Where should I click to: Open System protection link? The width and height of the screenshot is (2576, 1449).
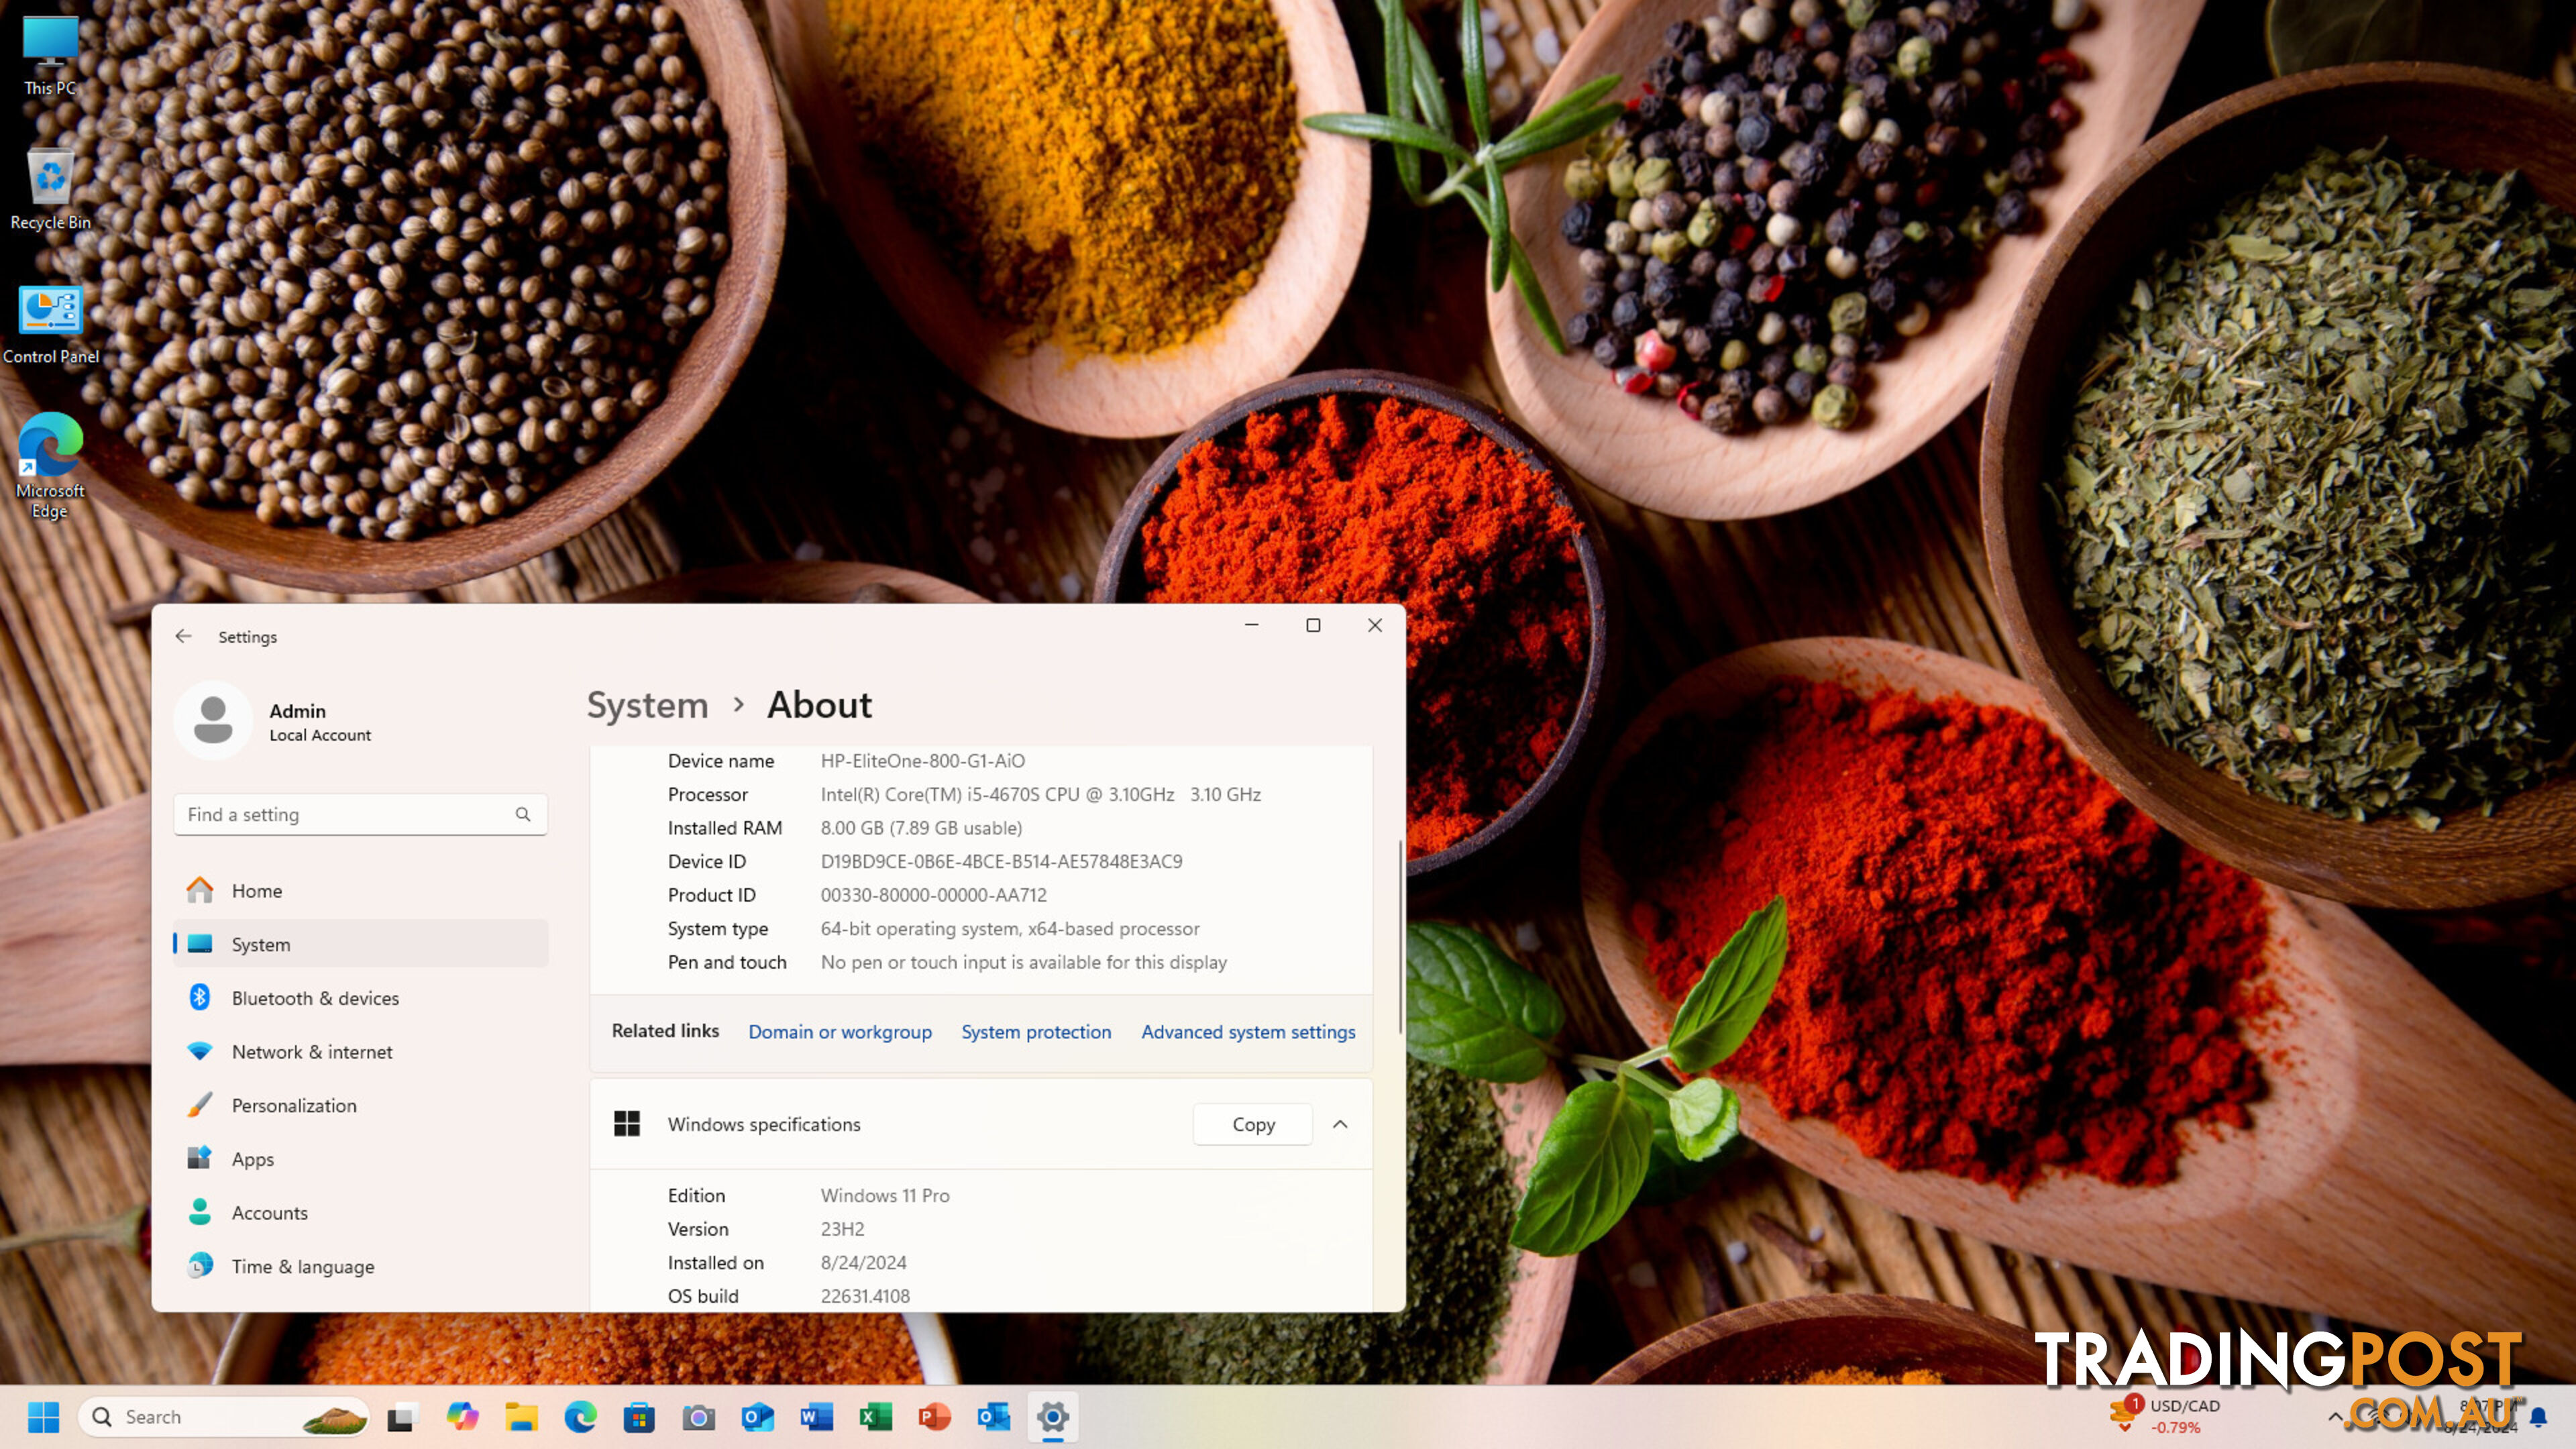[x=1036, y=1031]
